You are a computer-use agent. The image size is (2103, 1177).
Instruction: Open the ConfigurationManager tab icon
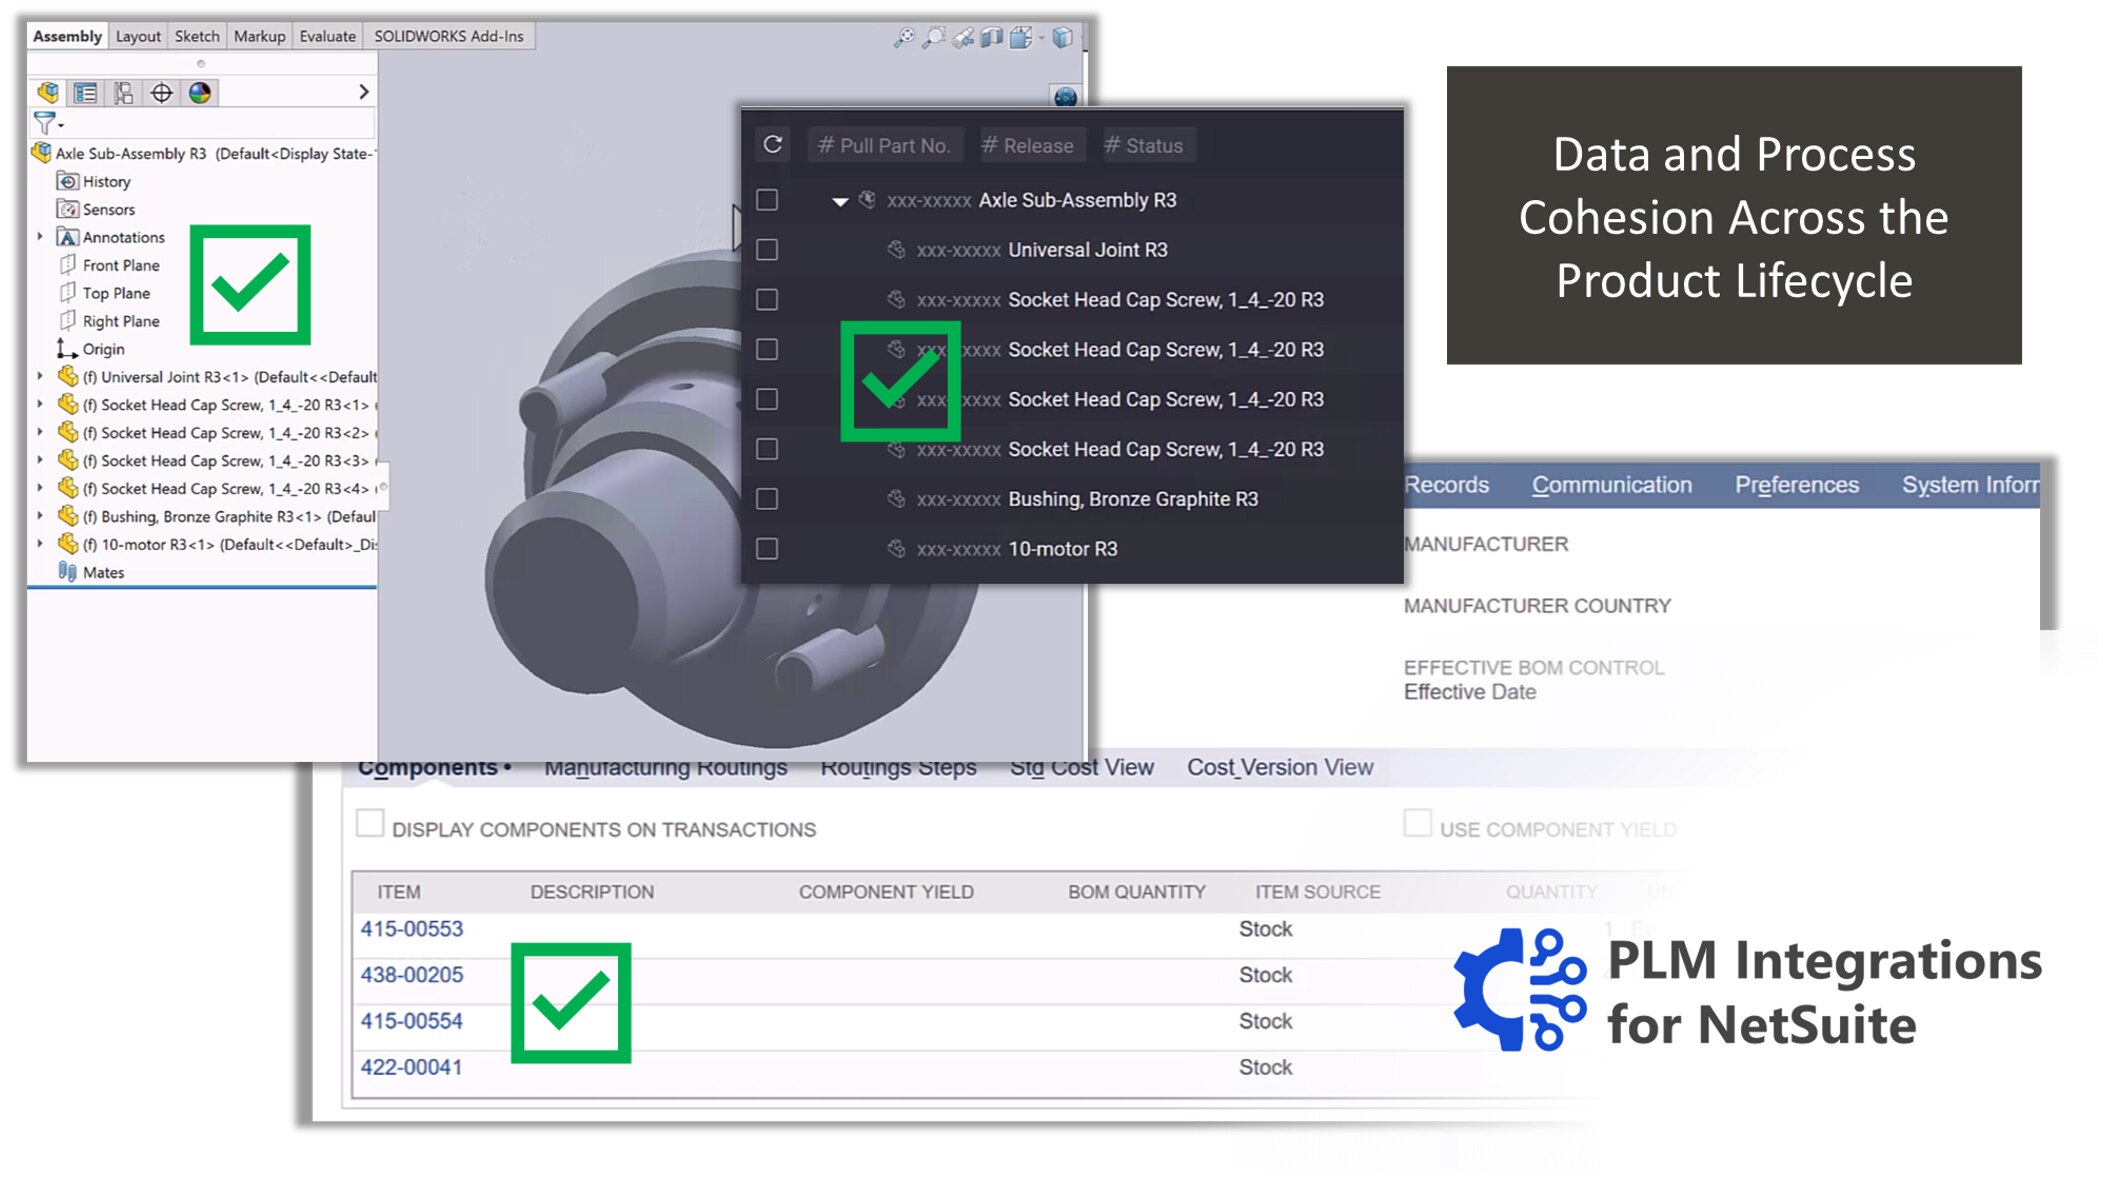[x=123, y=93]
